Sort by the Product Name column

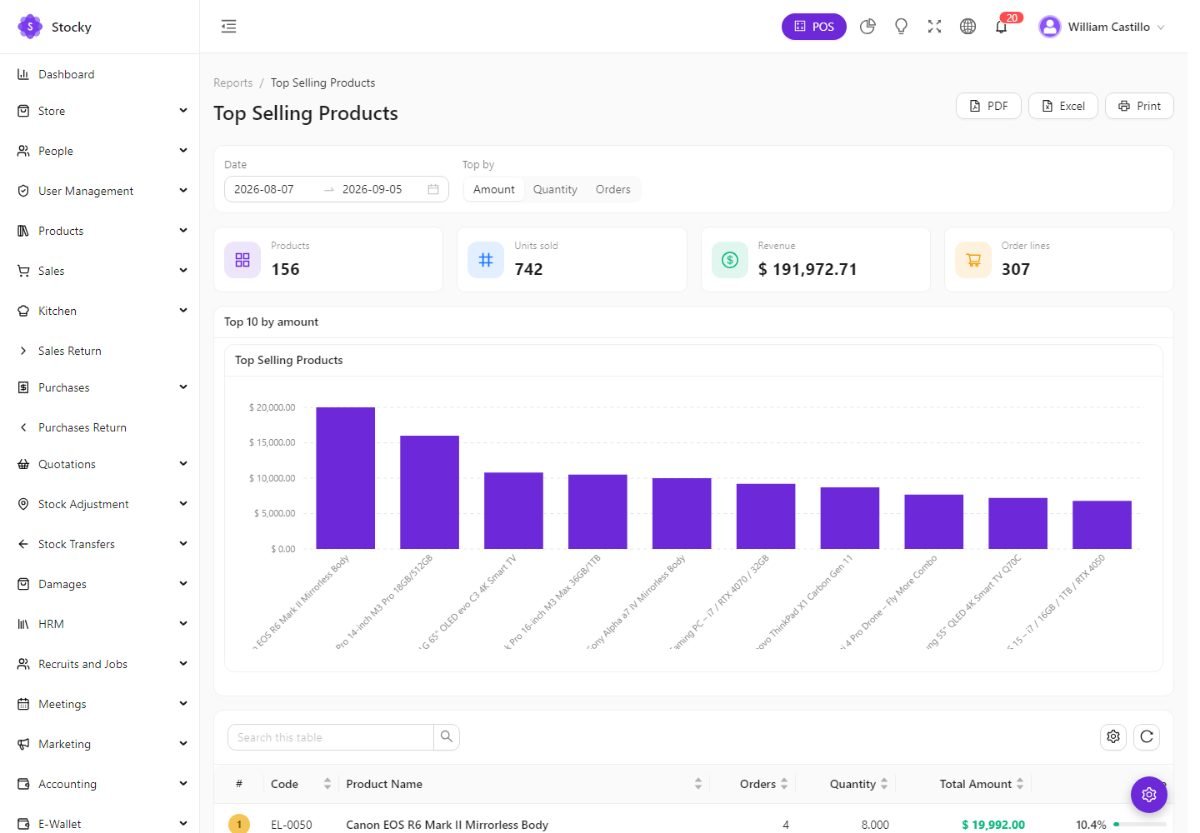523,784
